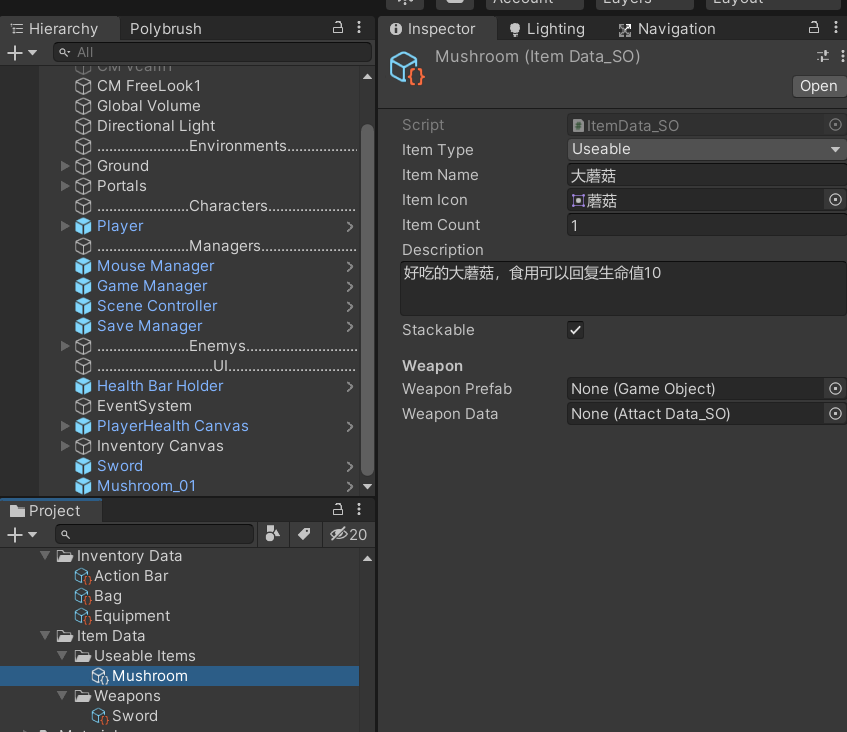Open the Weapon Data object picker circle

pyautogui.click(x=835, y=413)
